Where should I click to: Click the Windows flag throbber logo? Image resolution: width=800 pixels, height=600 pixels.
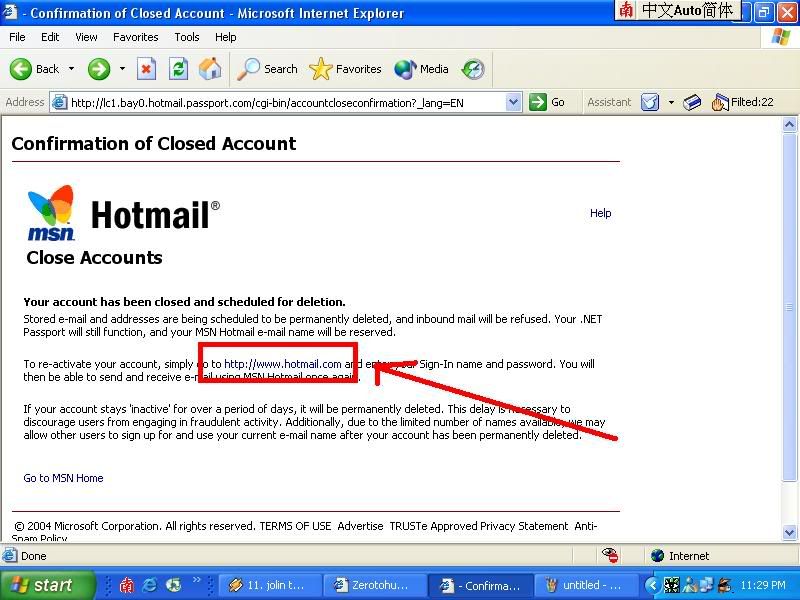(x=781, y=37)
